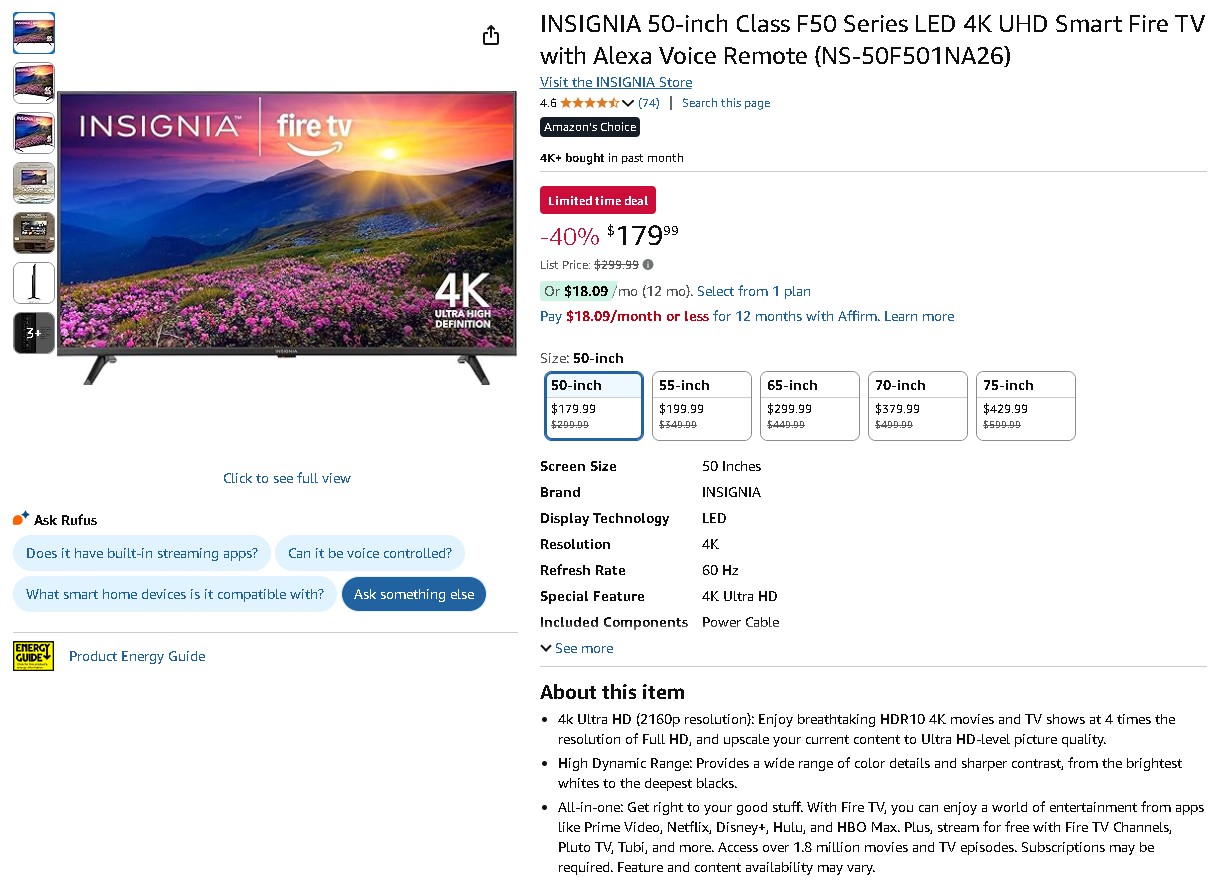Select the TV side profile thumbnail
The image size is (1216, 880).
[34, 283]
